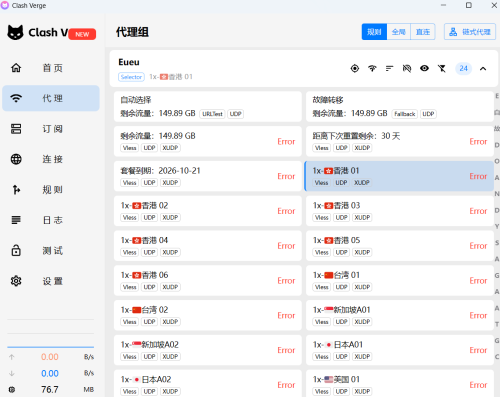500x397 pixels.
Task: Click the Clash Verge cat logo
Action: 15,32
